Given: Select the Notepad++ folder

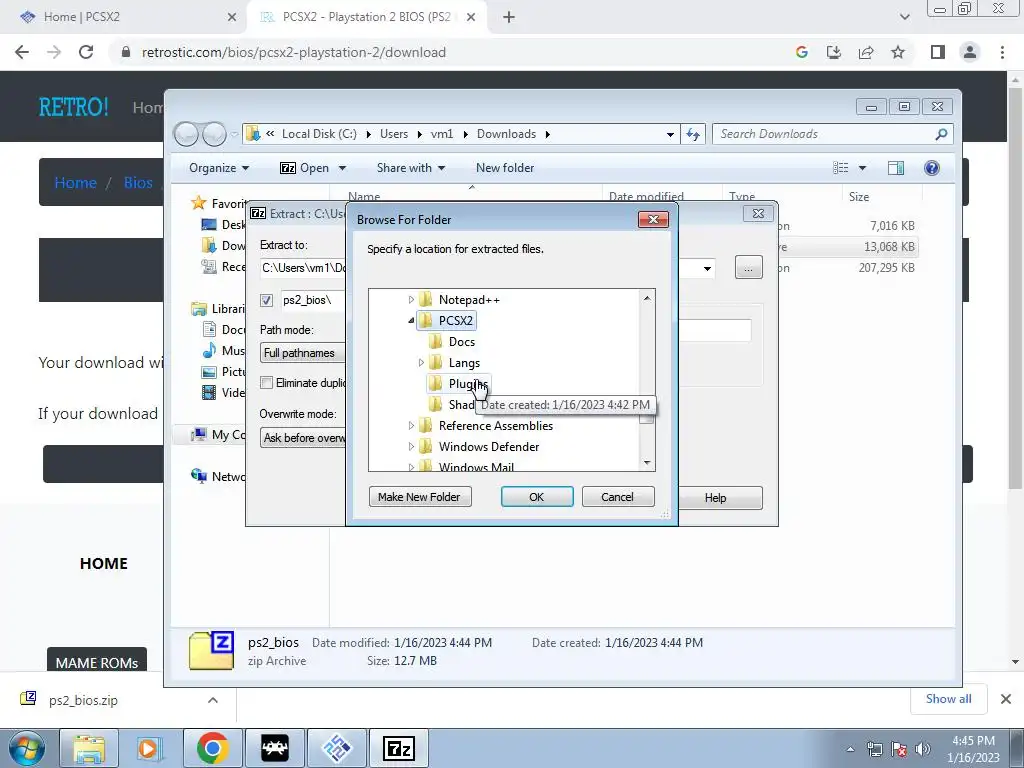Looking at the screenshot, I should [x=469, y=300].
